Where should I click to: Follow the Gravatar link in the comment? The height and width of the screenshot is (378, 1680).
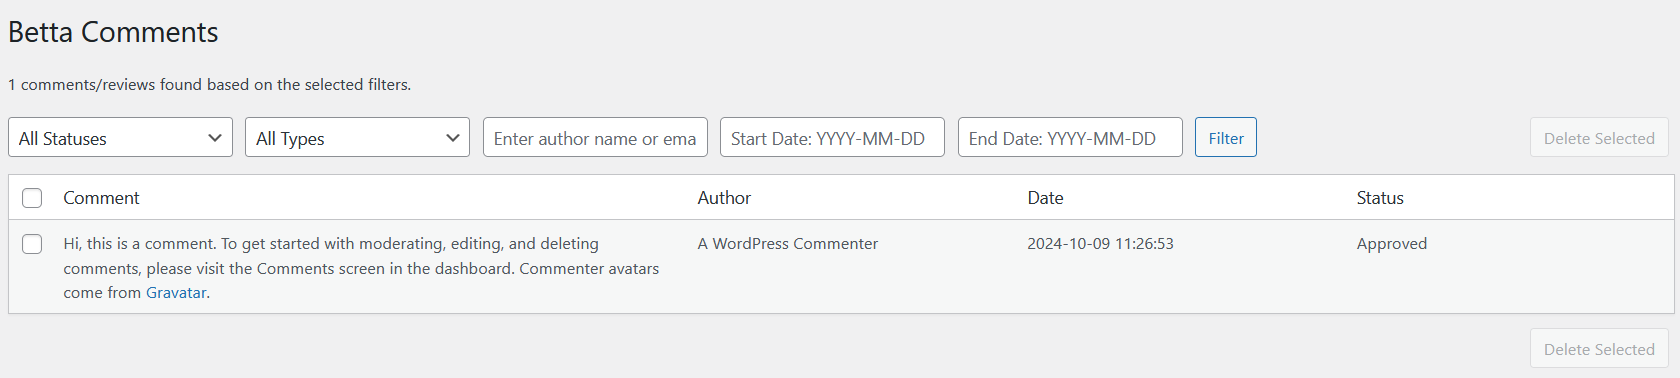[176, 293]
